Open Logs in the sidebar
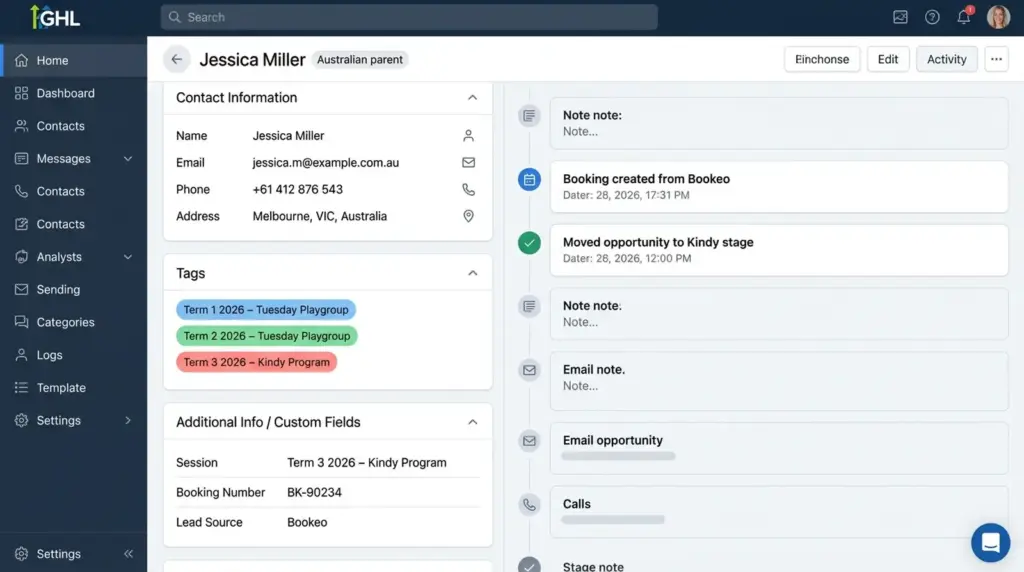The height and width of the screenshot is (572, 1024). coord(74,355)
